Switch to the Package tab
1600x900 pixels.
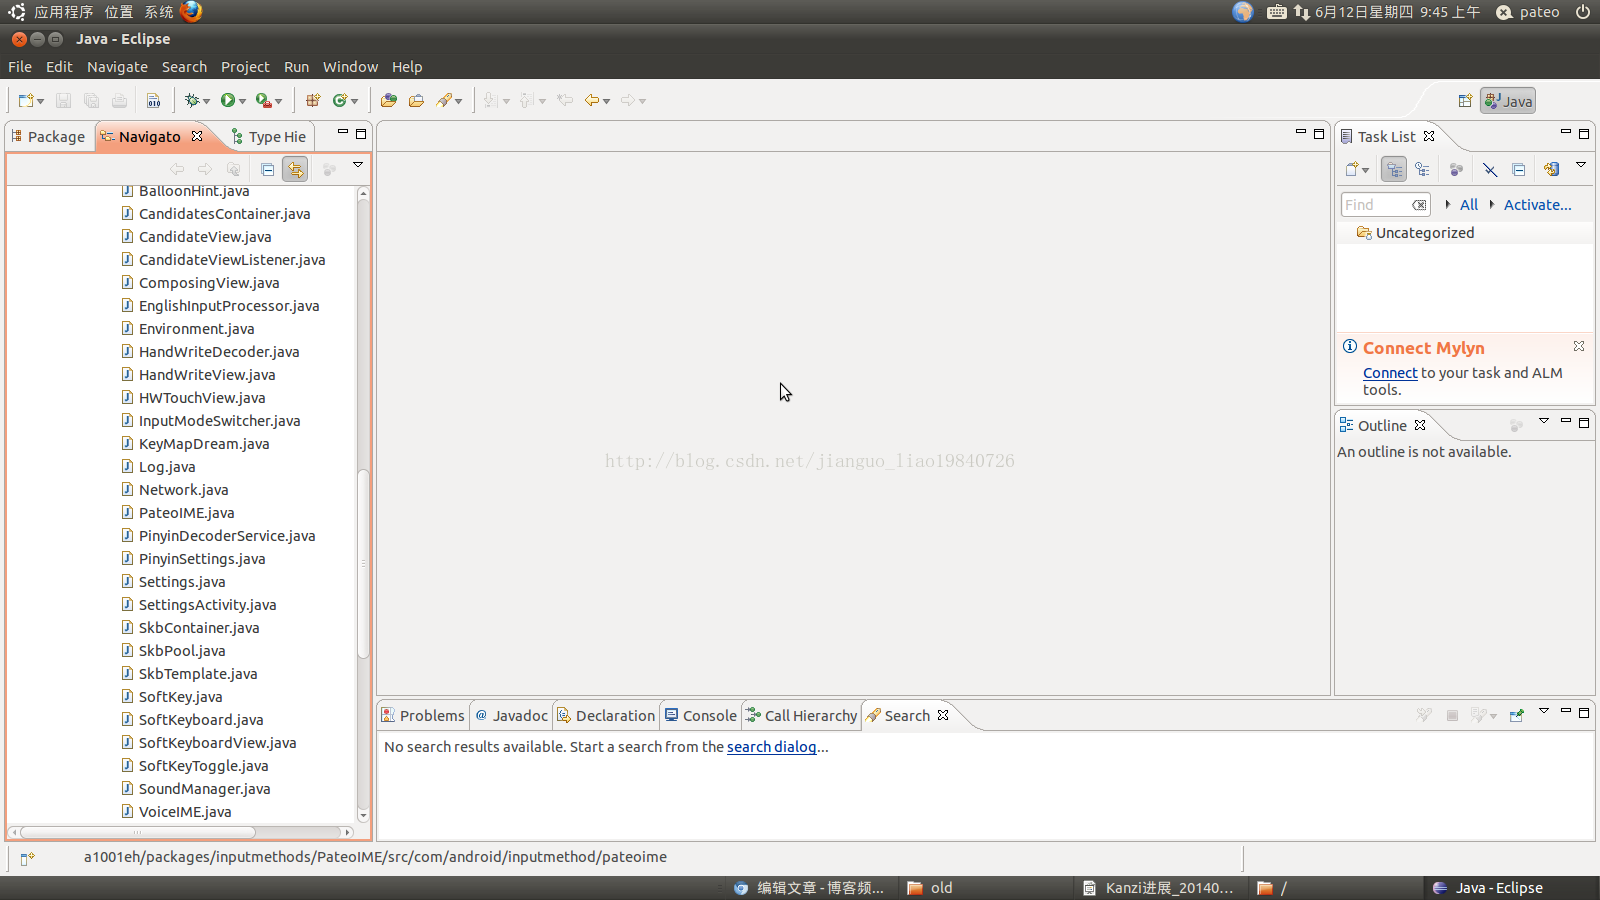pyautogui.click(x=48, y=137)
